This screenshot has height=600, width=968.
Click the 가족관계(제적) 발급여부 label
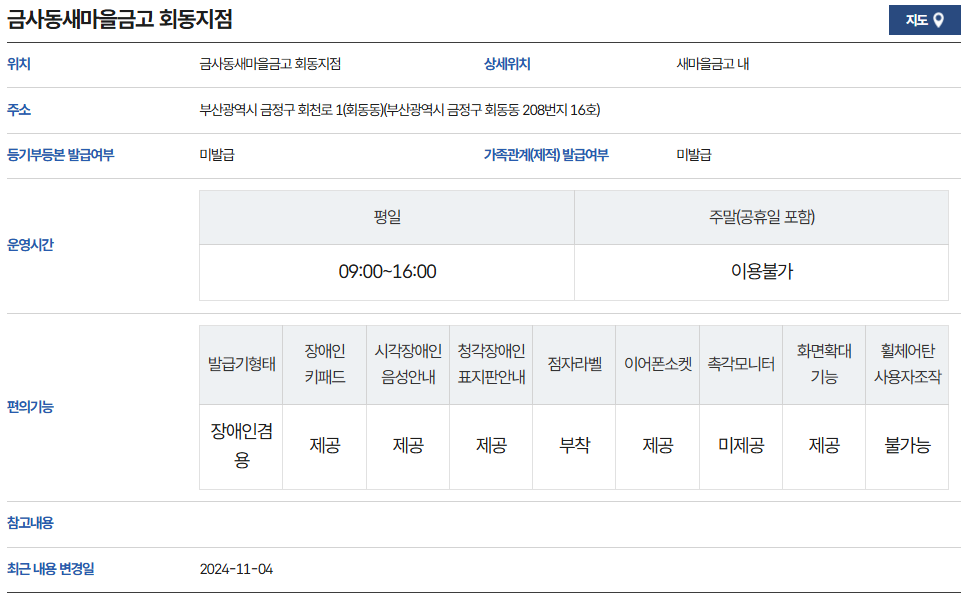point(545,156)
